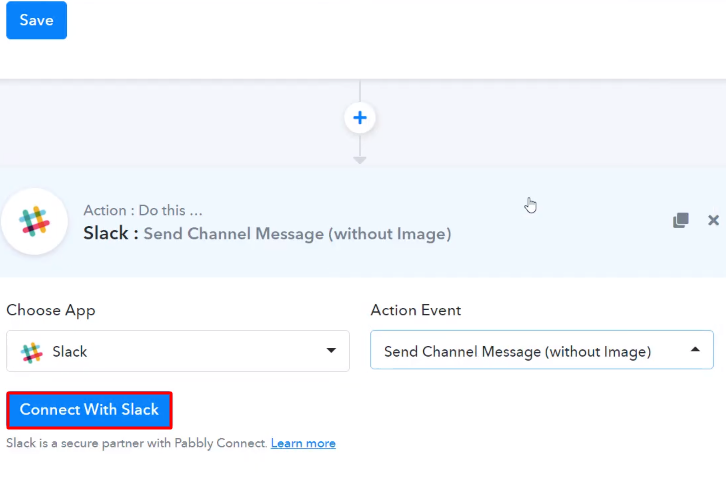Click Connect With Slack button
Viewport: 726px width, 500px height.
click(89, 410)
